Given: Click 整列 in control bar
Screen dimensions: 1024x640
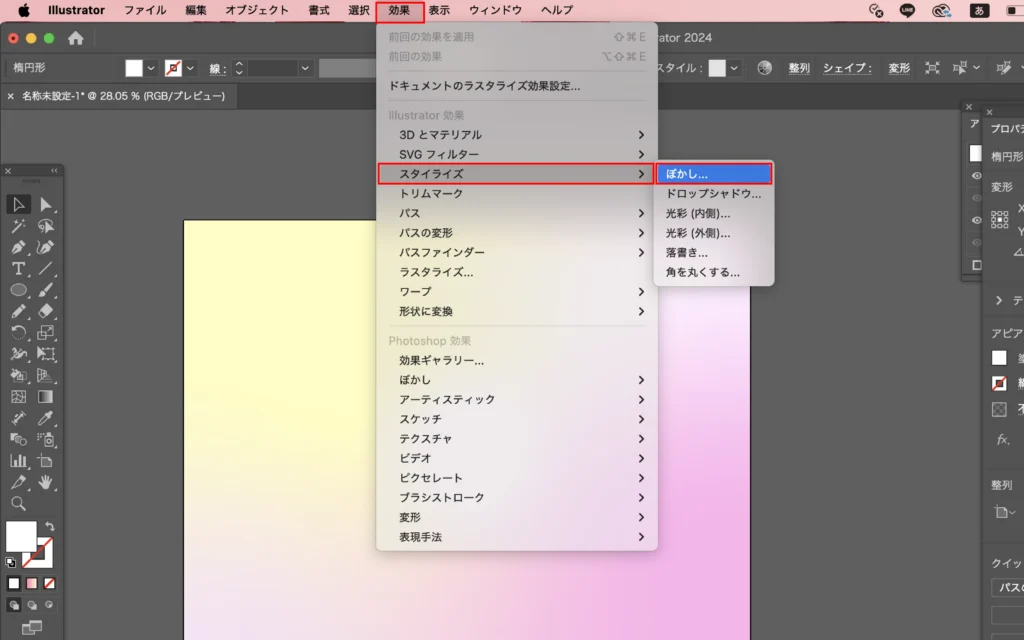Looking at the screenshot, I should [x=799, y=68].
